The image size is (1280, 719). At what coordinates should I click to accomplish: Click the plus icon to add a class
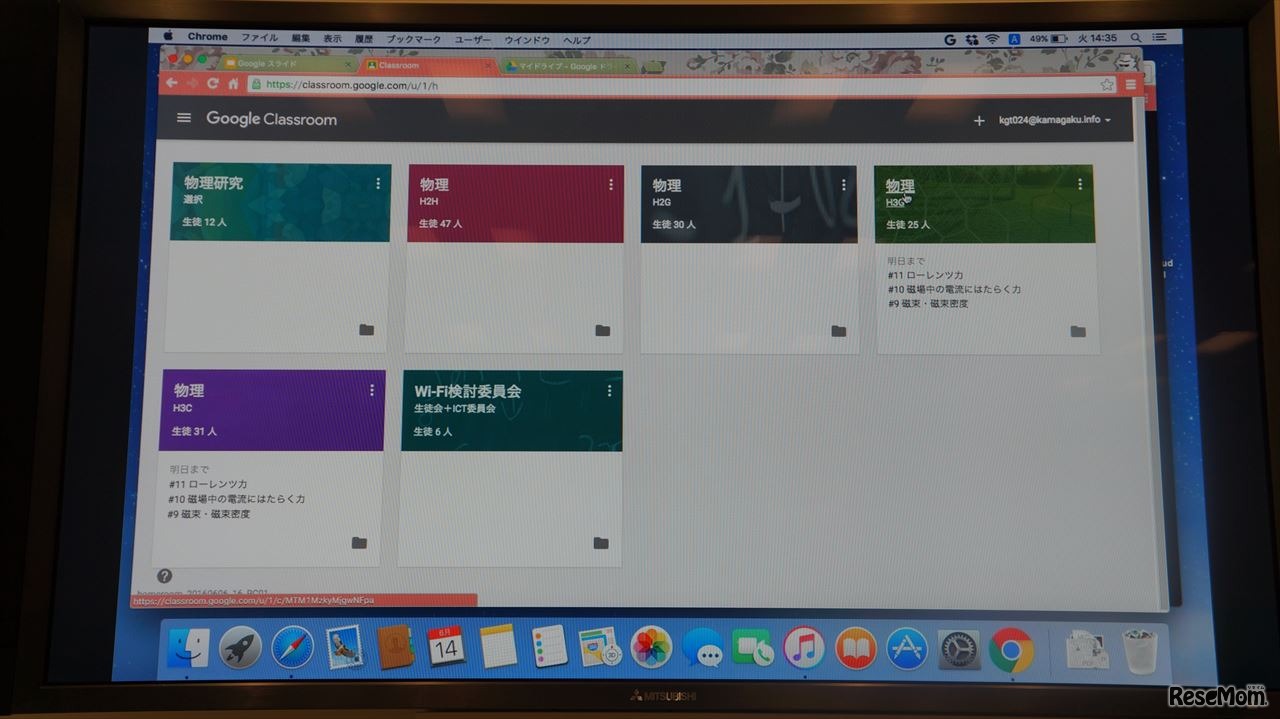coord(979,121)
